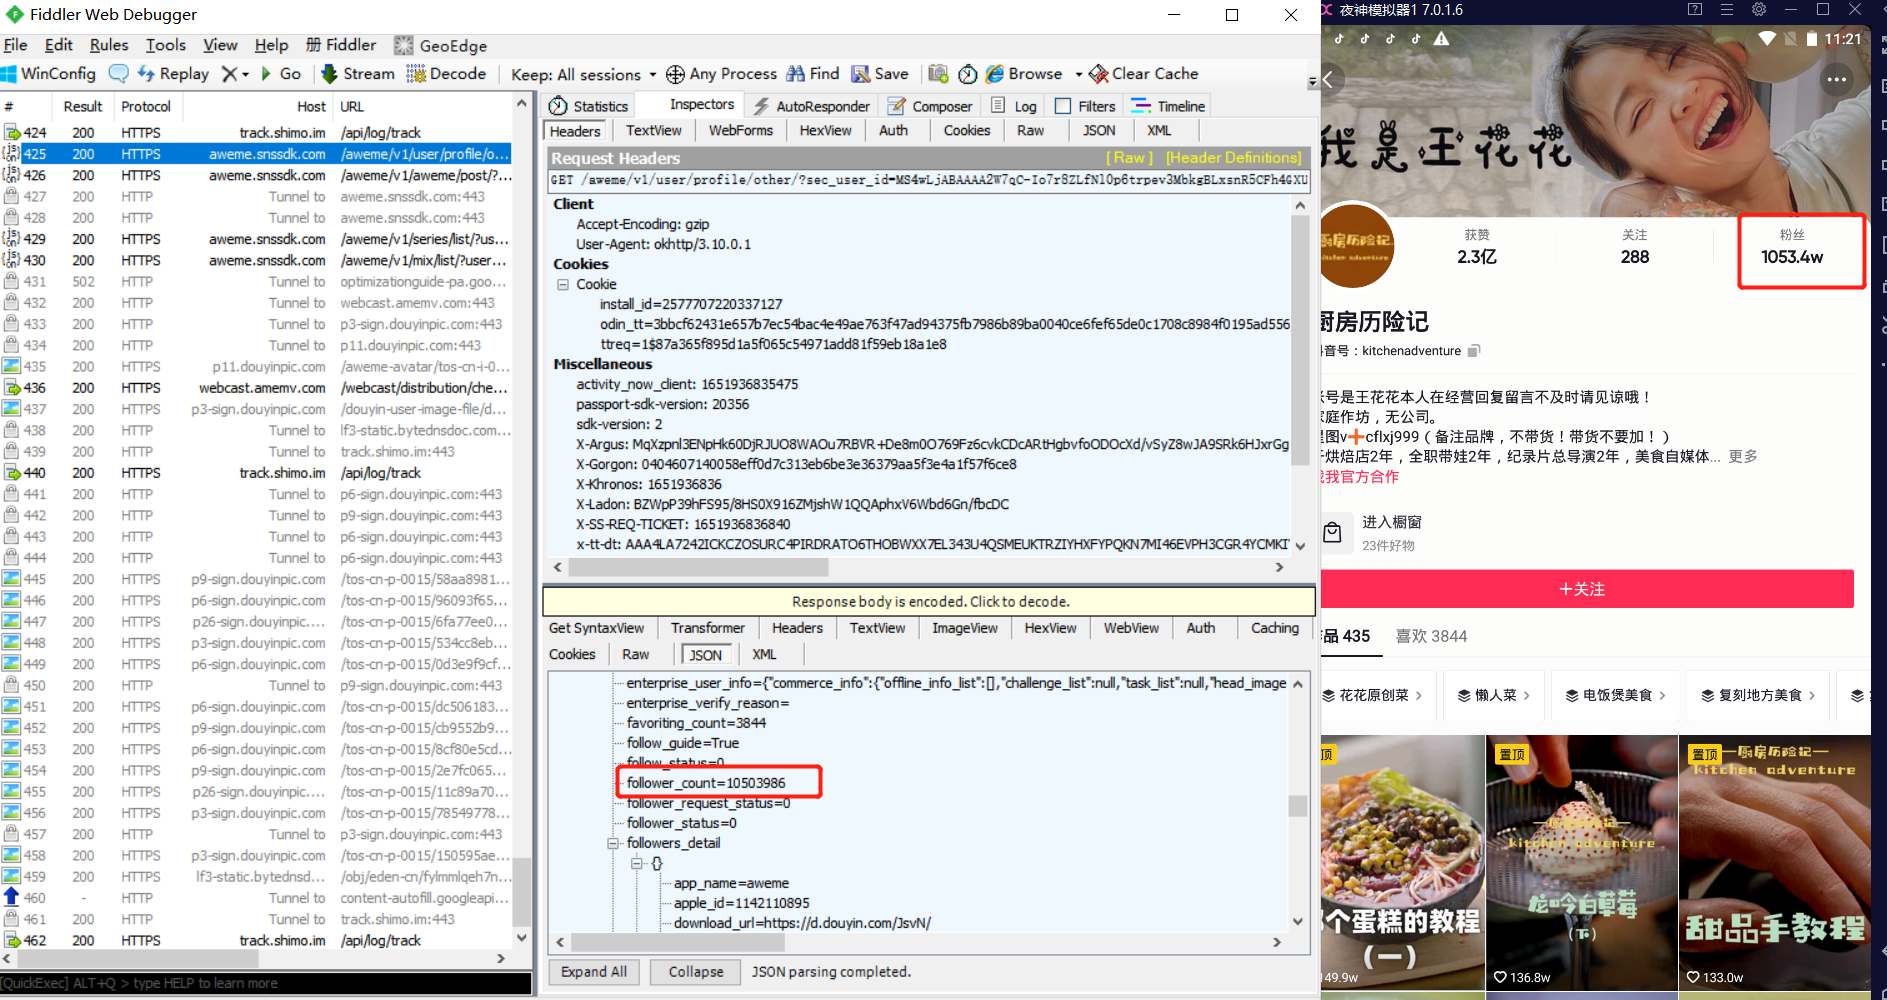Viewport: 1887px width, 1000px height.
Task: Expand the toolbar overflow arrow
Action: click(x=1312, y=82)
